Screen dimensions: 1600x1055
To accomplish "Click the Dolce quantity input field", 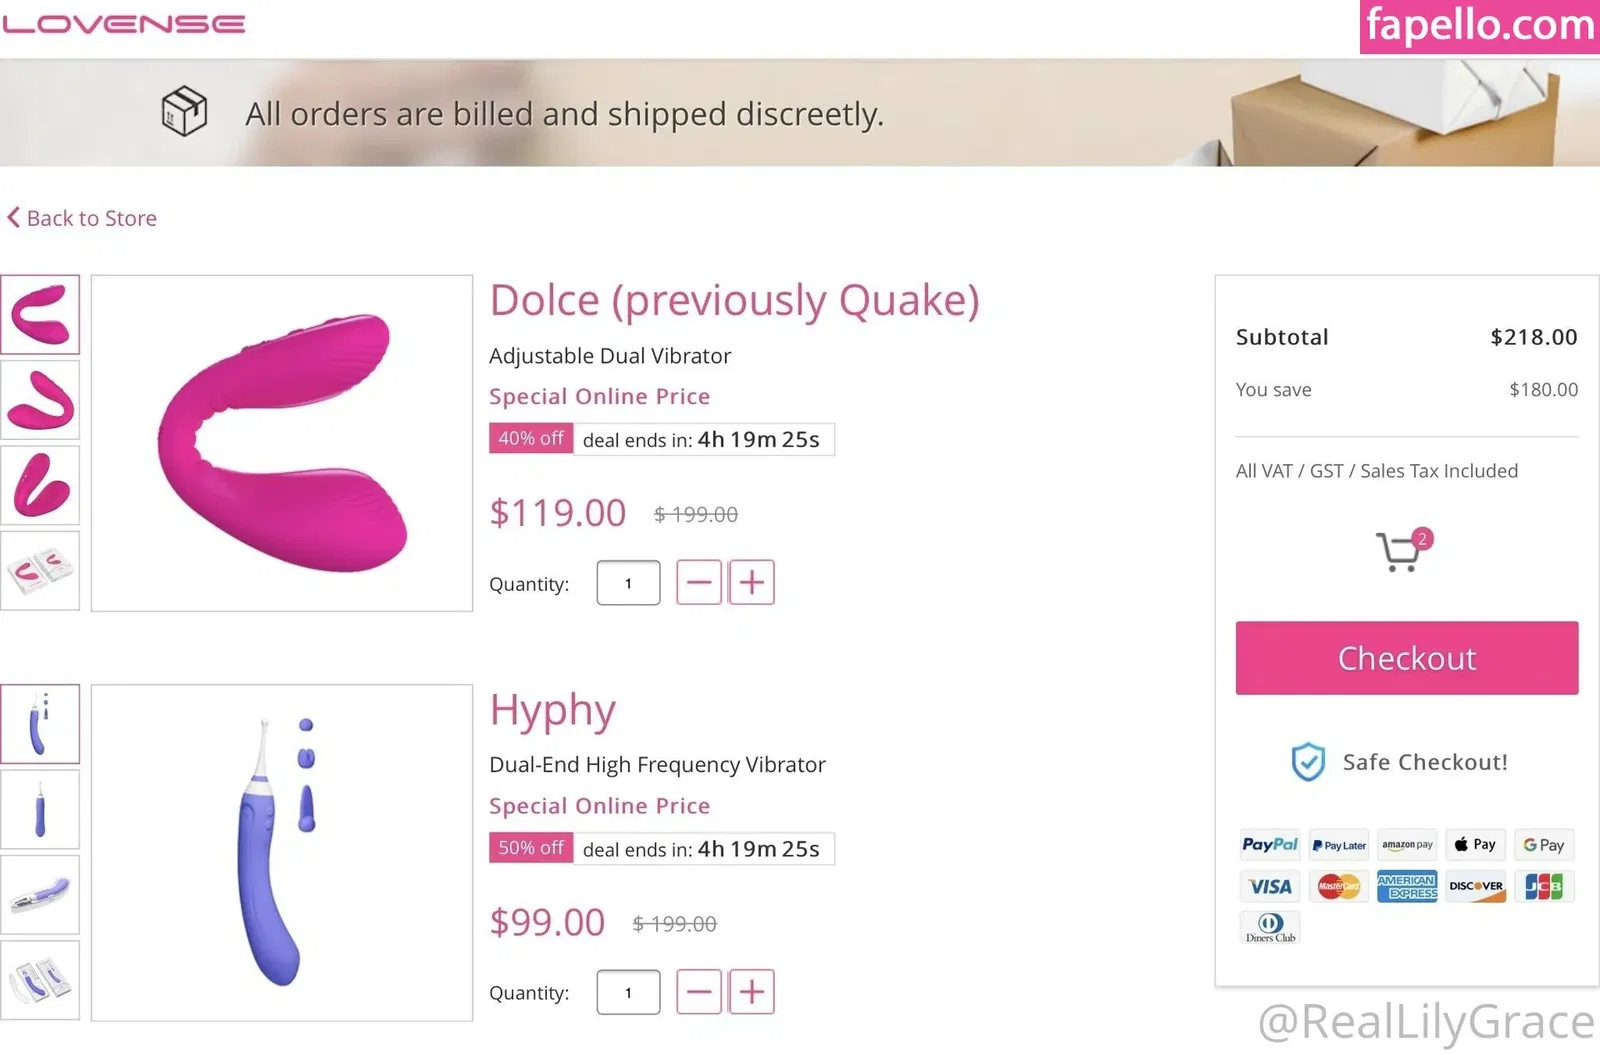I will pyautogui.click(x=628, y=583).
